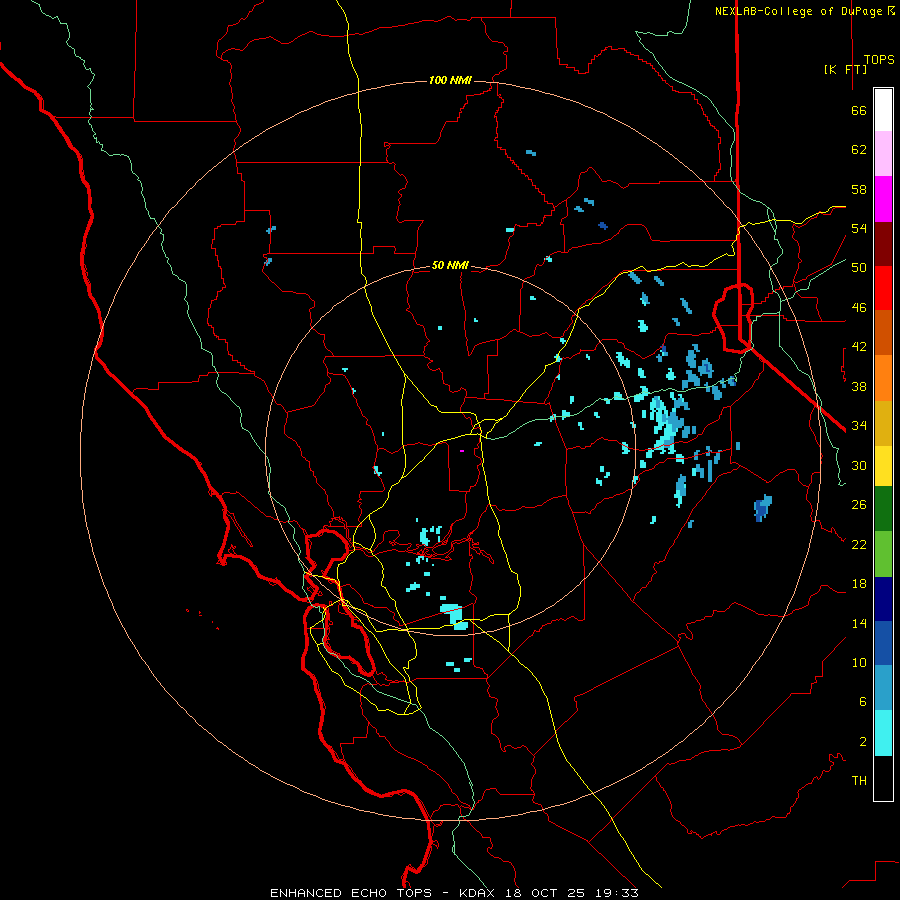Pick the light pink legend color block
Screen dimensions: 900x900
point(883,154)
